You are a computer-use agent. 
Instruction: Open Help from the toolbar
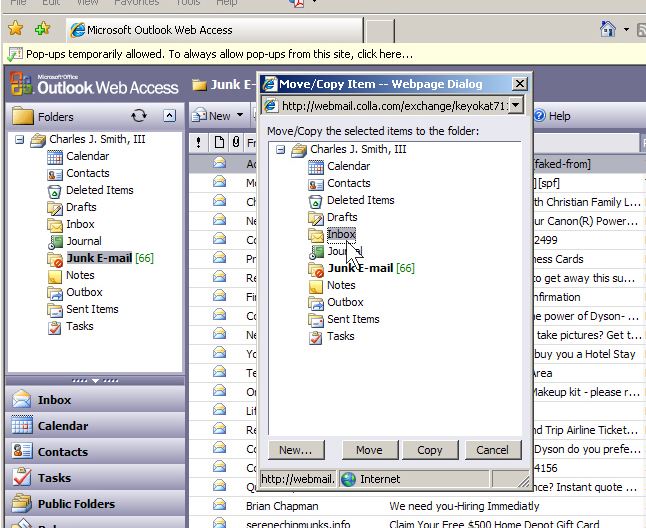(552, 116)
